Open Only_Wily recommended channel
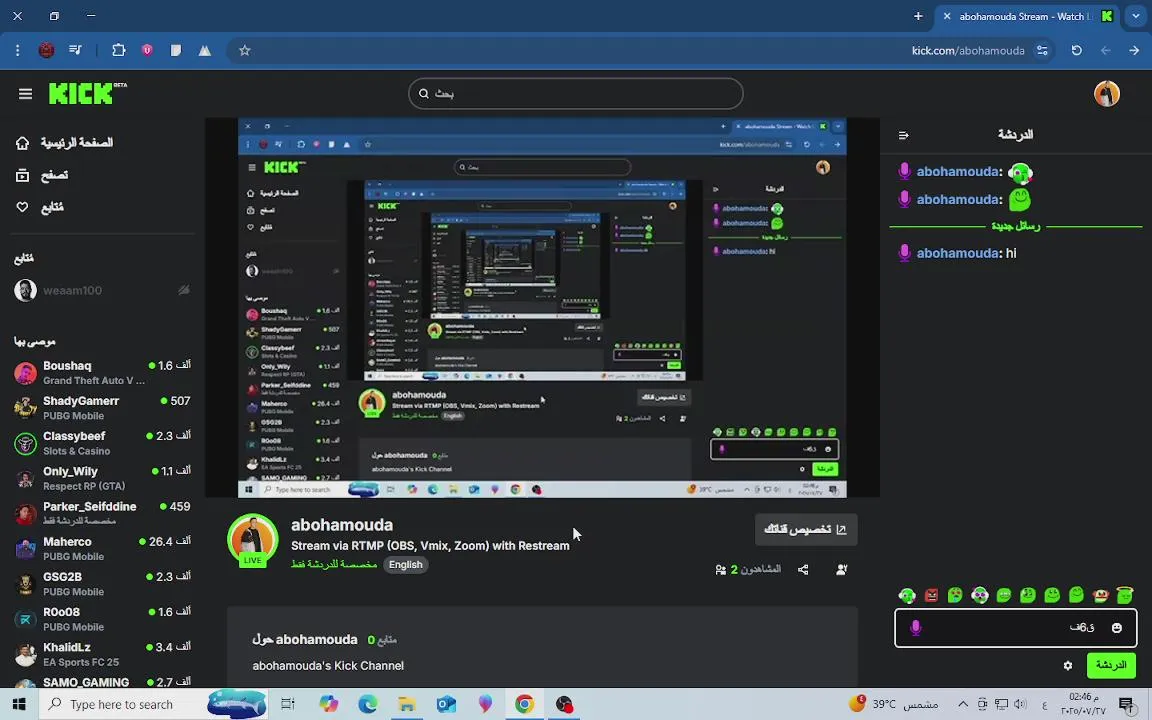This screenshot has width=1152, height=720. coord(102,478)
